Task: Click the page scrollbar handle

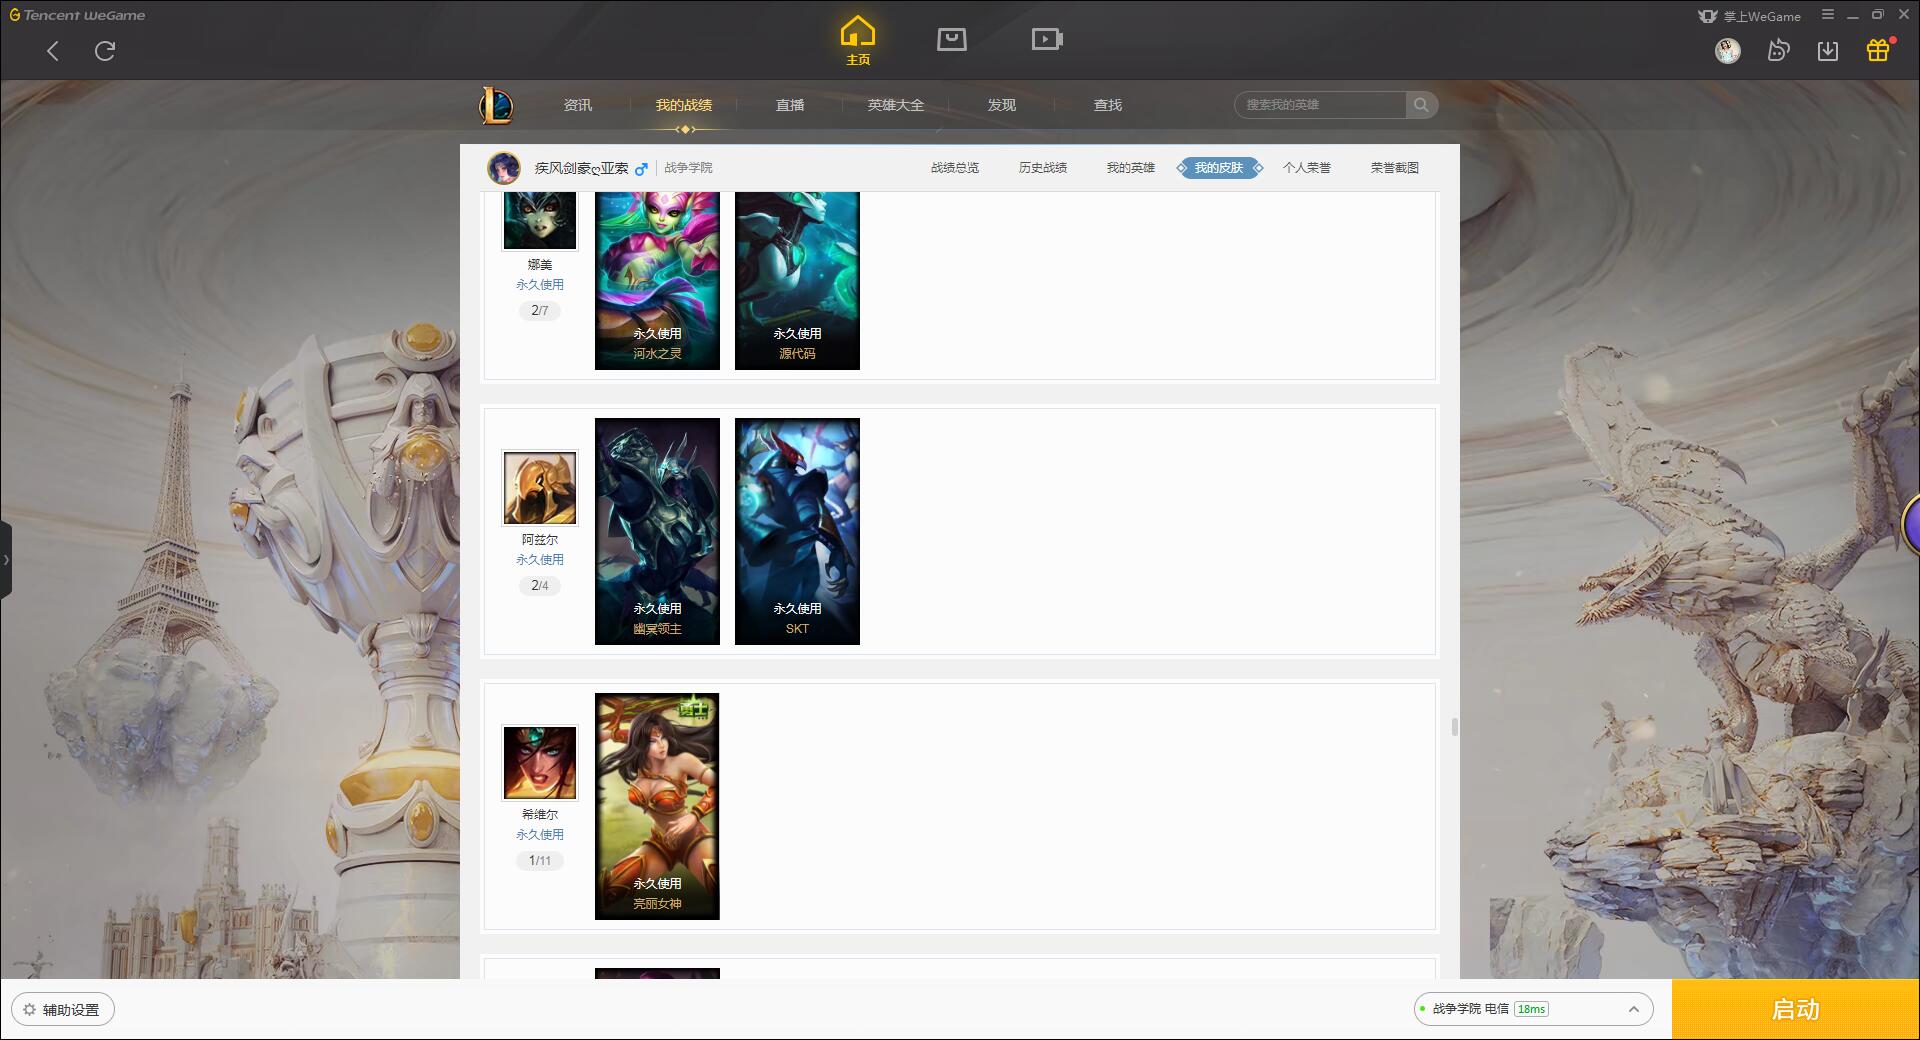Action: click(x=1455, y=727)
